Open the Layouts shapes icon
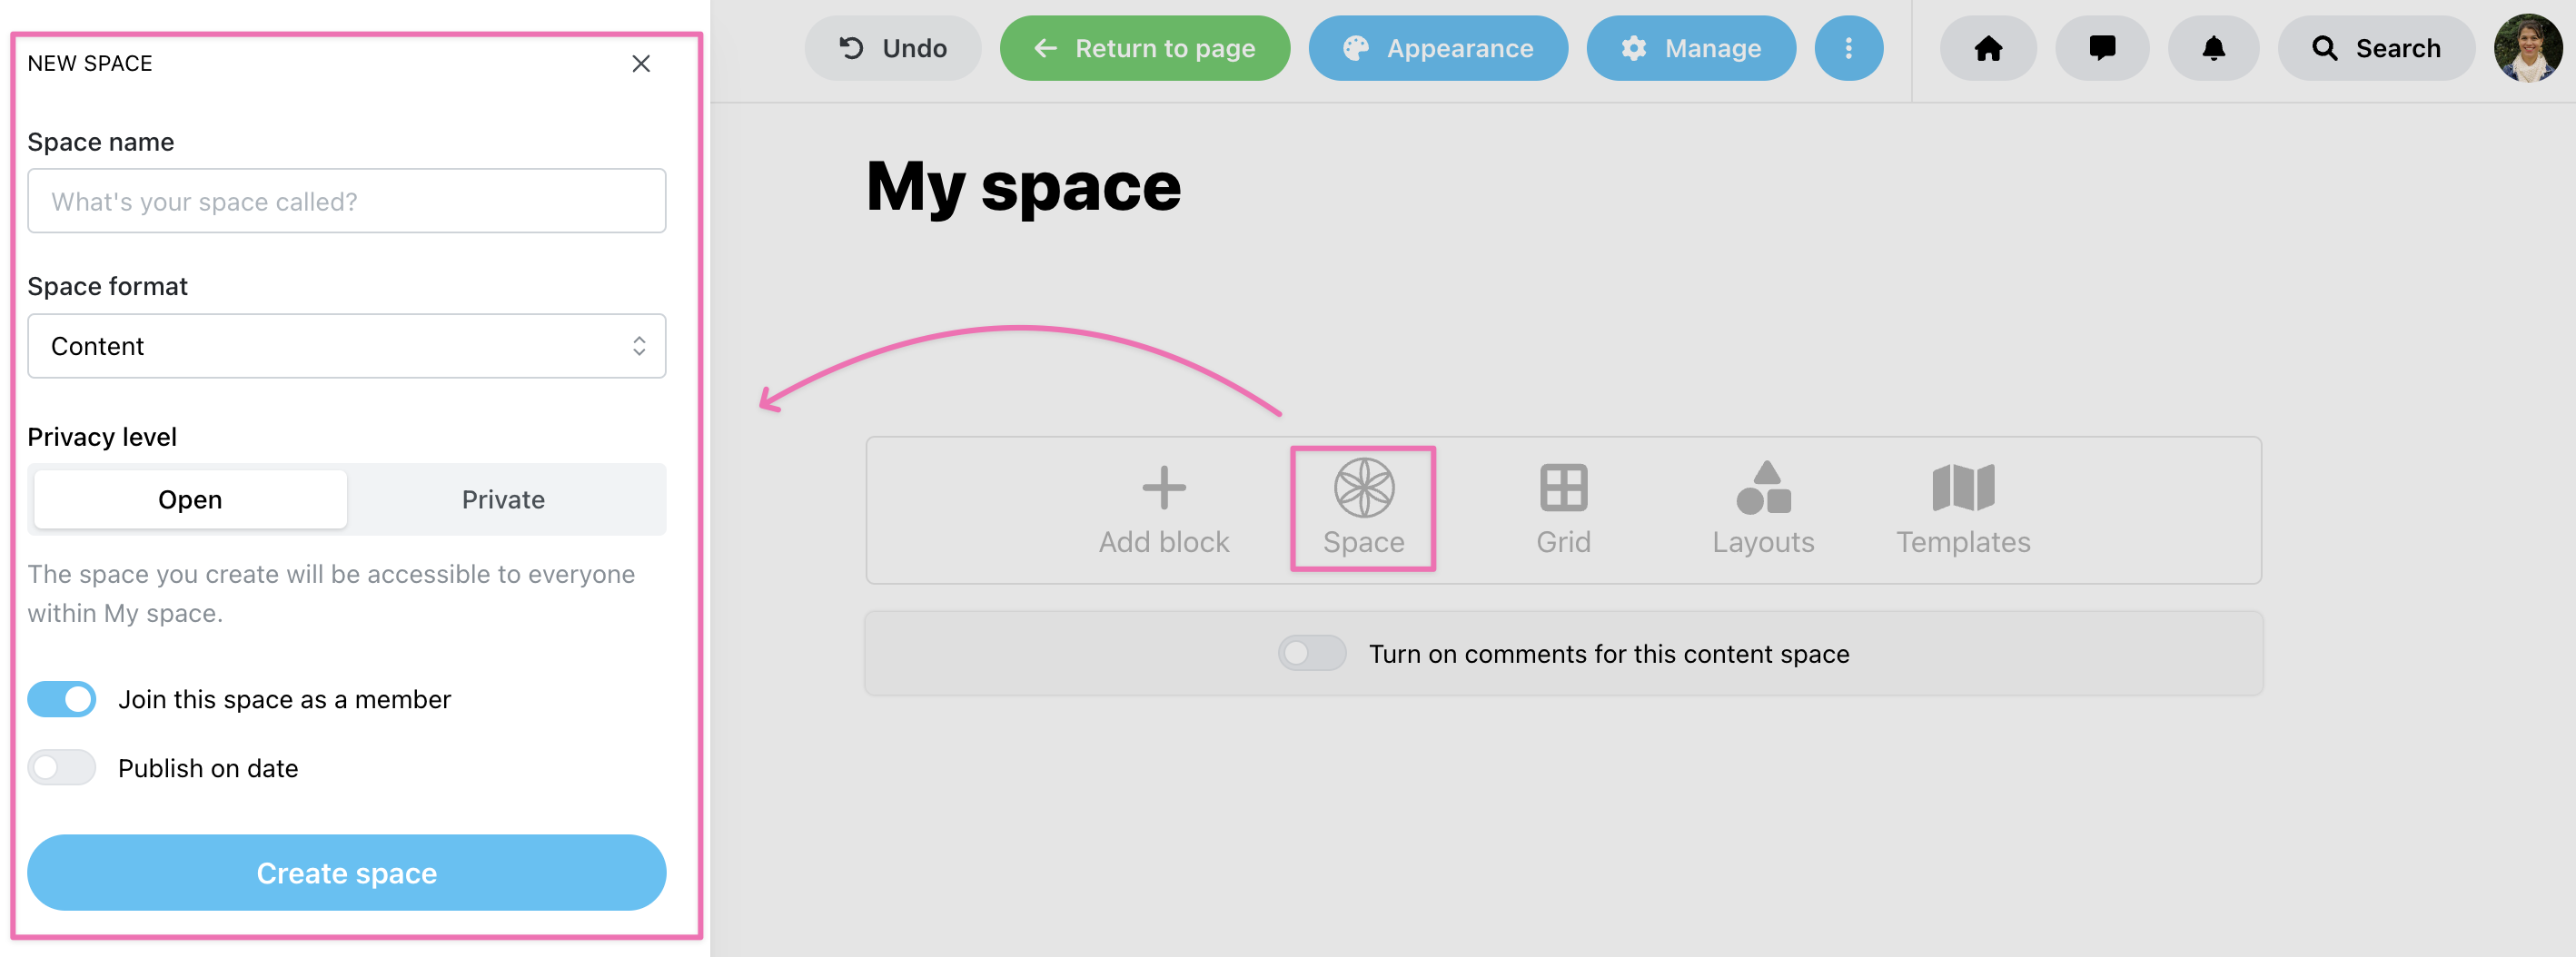Screen dimensions: 2576x957 coord(1763,488)
